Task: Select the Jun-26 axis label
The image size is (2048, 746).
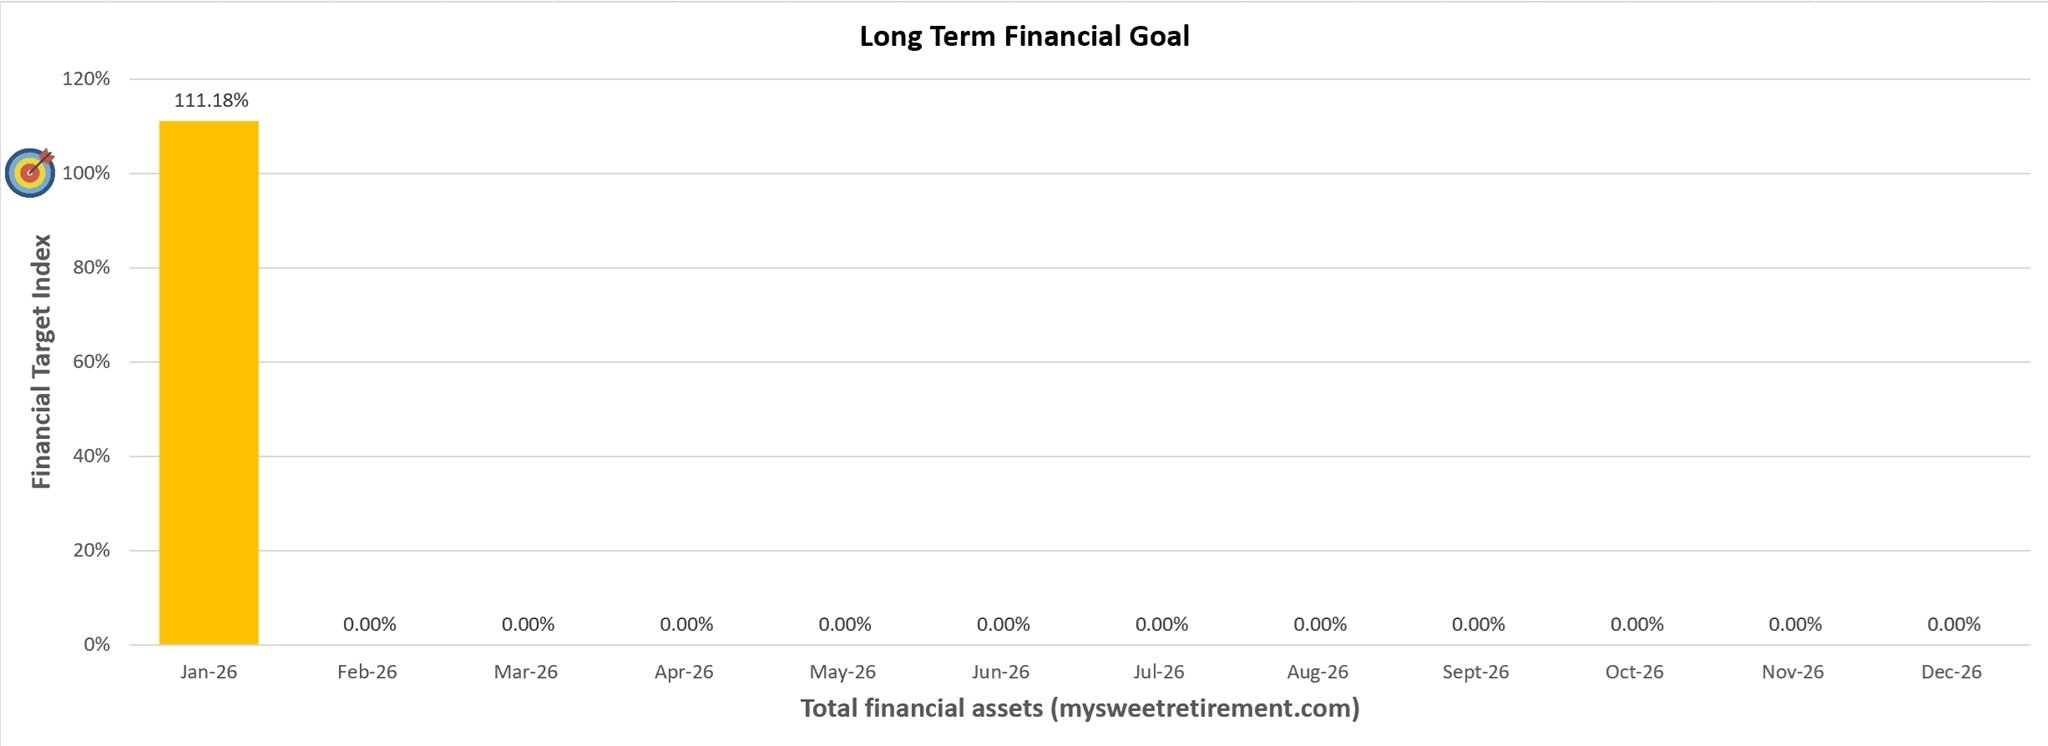Action: (1001, 672)
